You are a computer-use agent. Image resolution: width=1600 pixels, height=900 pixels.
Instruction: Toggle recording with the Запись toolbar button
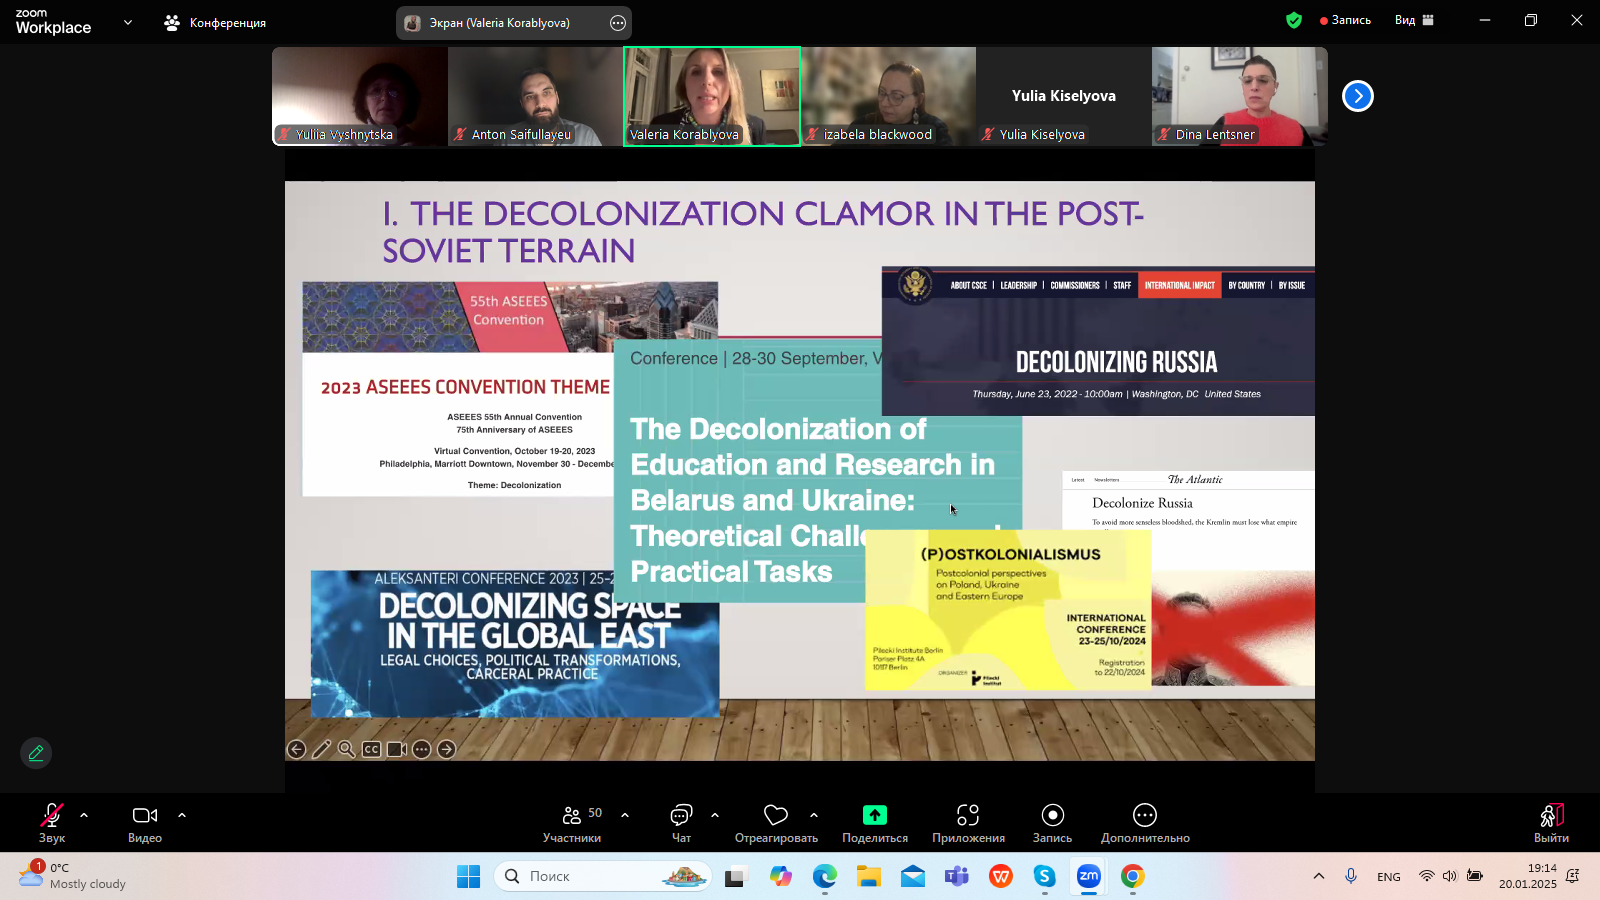1052,822
